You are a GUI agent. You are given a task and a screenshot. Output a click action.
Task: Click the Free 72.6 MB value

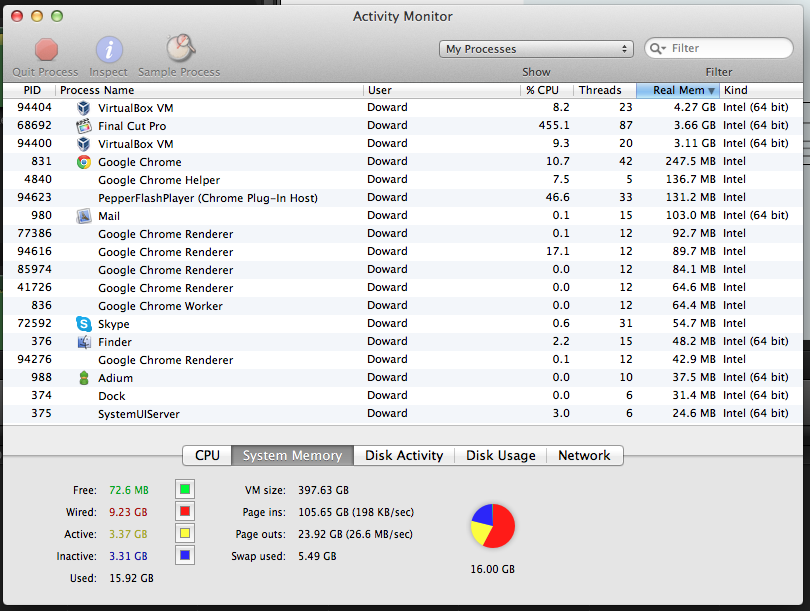(x=129, y=490)
